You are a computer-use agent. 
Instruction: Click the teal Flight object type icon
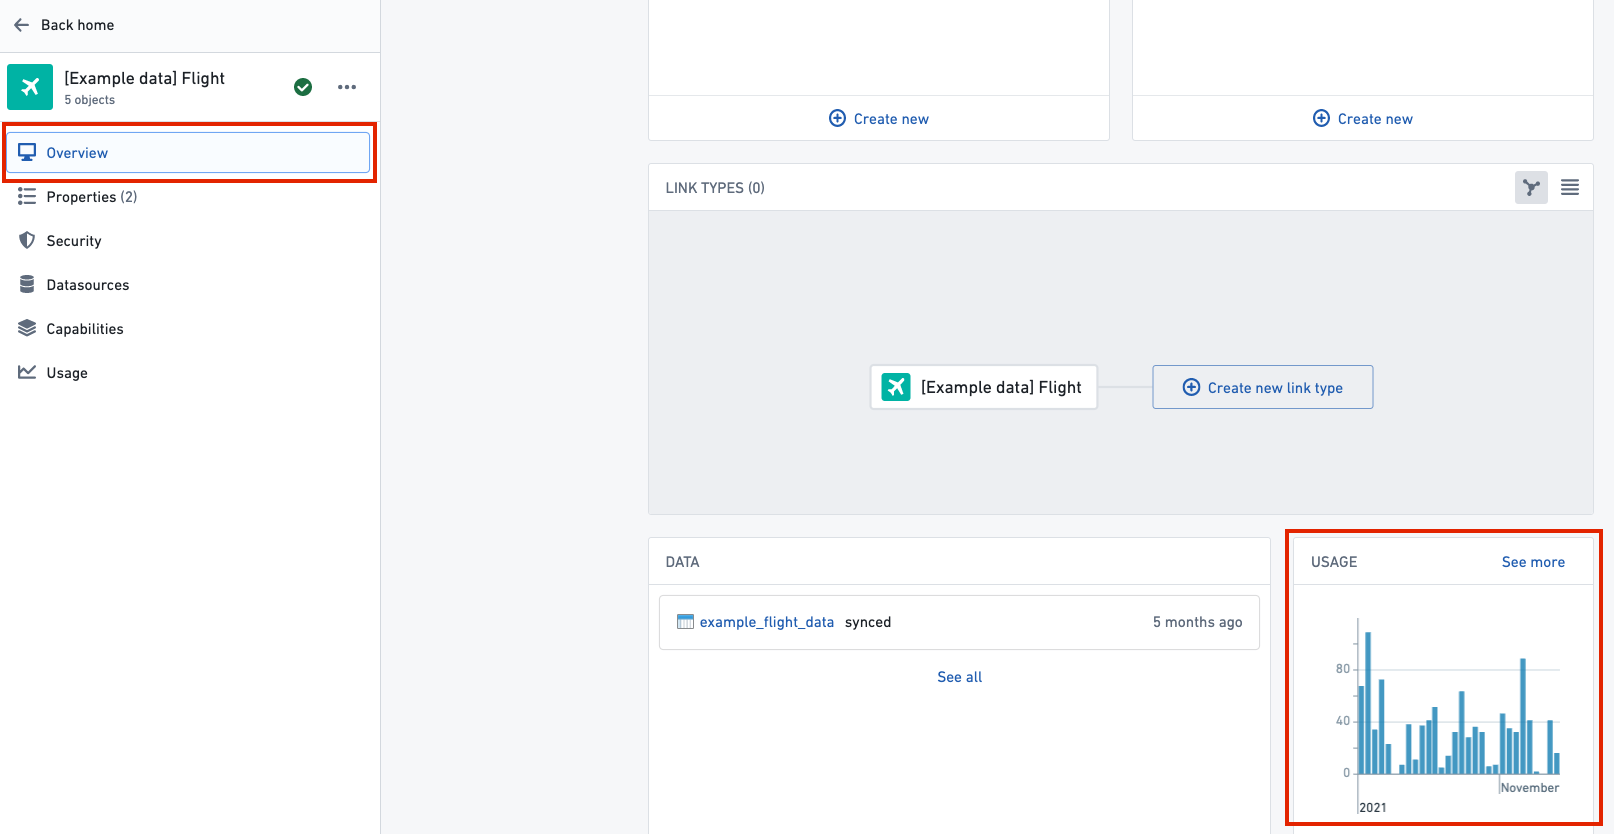point(30,87)
